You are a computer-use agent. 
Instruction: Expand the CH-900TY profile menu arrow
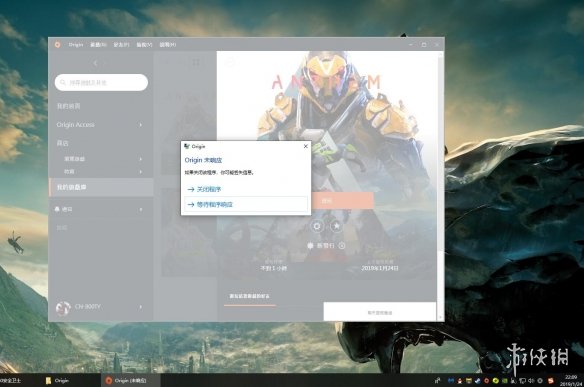tap(140, 307)
